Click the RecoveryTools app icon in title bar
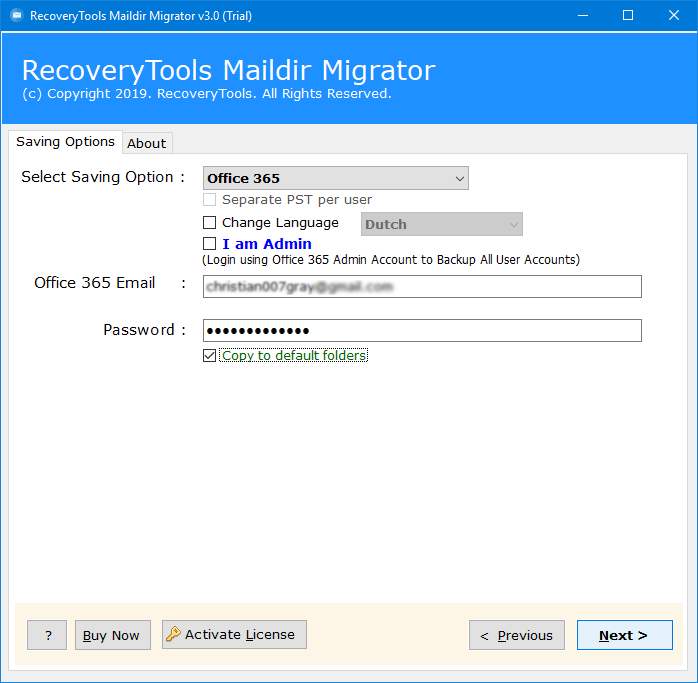 click(x=17, y=16)
